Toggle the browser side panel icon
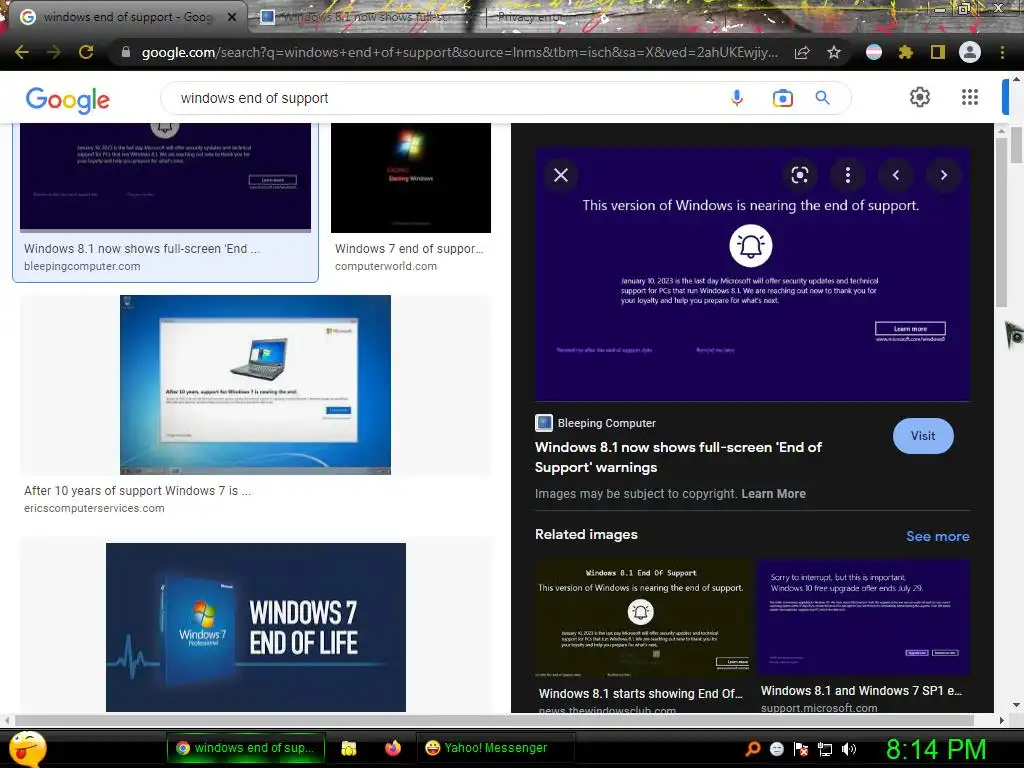Viewport: 1024px width, 768px height. pyautogui.click(x=938, y=52)
